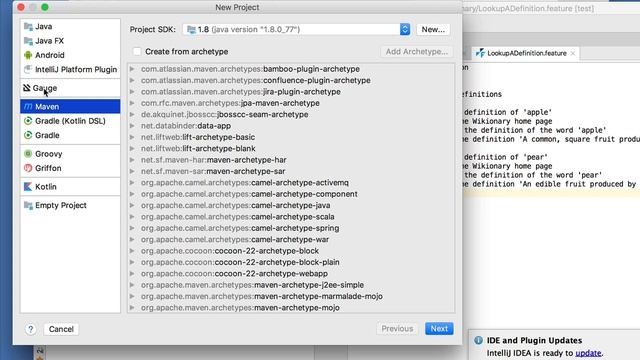
Task: Select camel-archetype-scala row
Action: tap(291, 217)
